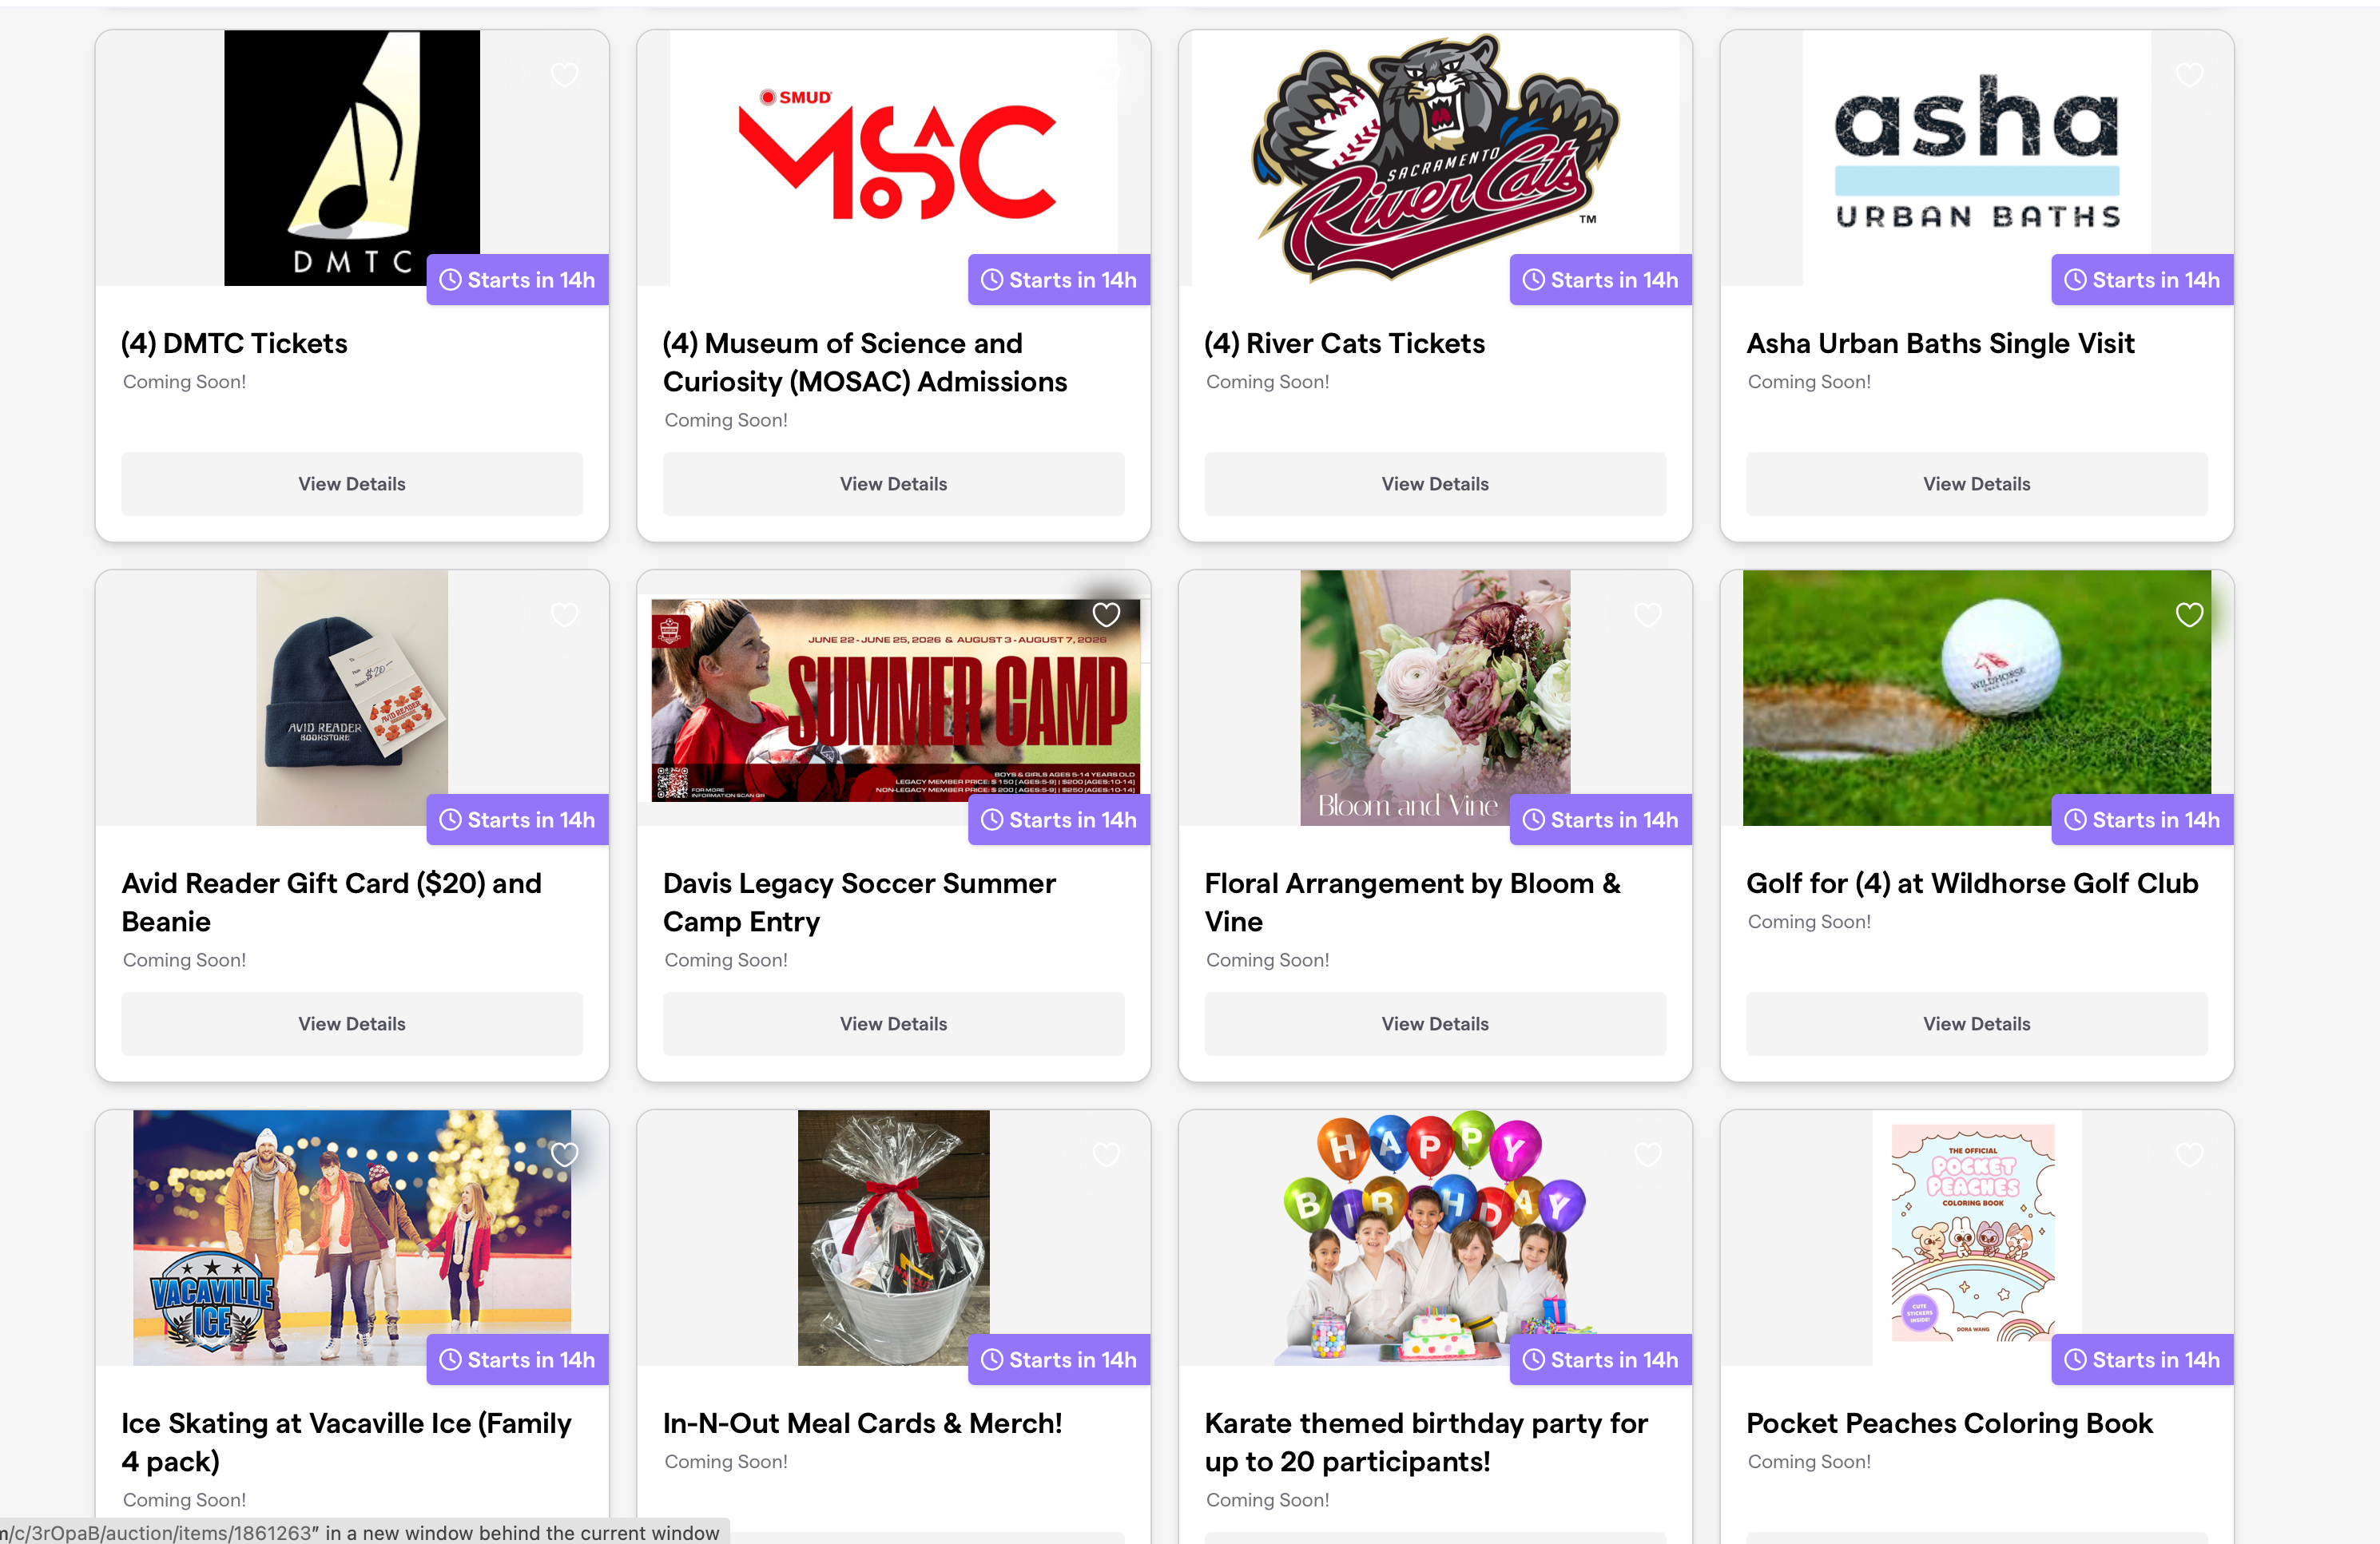
Task: Favorite the Davis Legacy Soccer Camp heart
Action: (1106, 614)
